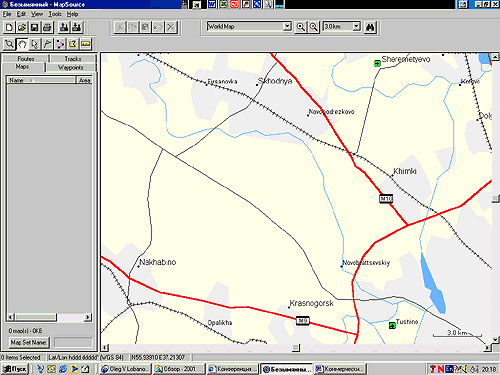The height and width of the screenshot is (375, 500).
Task: Click the Open file icon
Action: (22, 27)
